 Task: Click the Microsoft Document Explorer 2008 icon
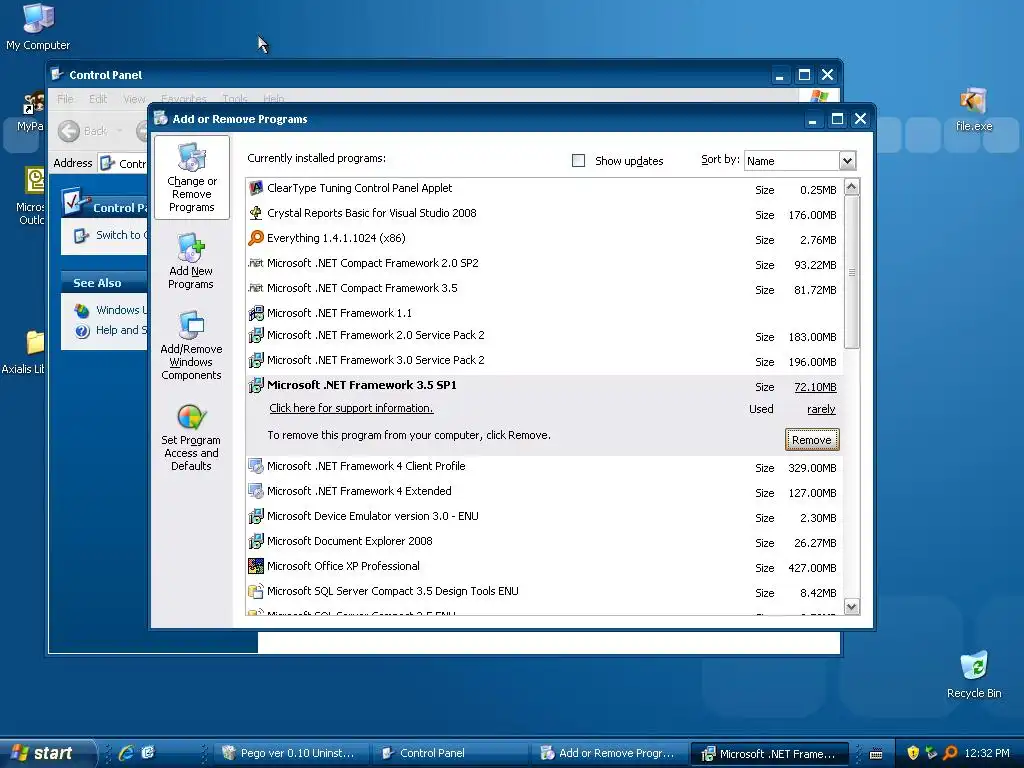coord(256,541)
